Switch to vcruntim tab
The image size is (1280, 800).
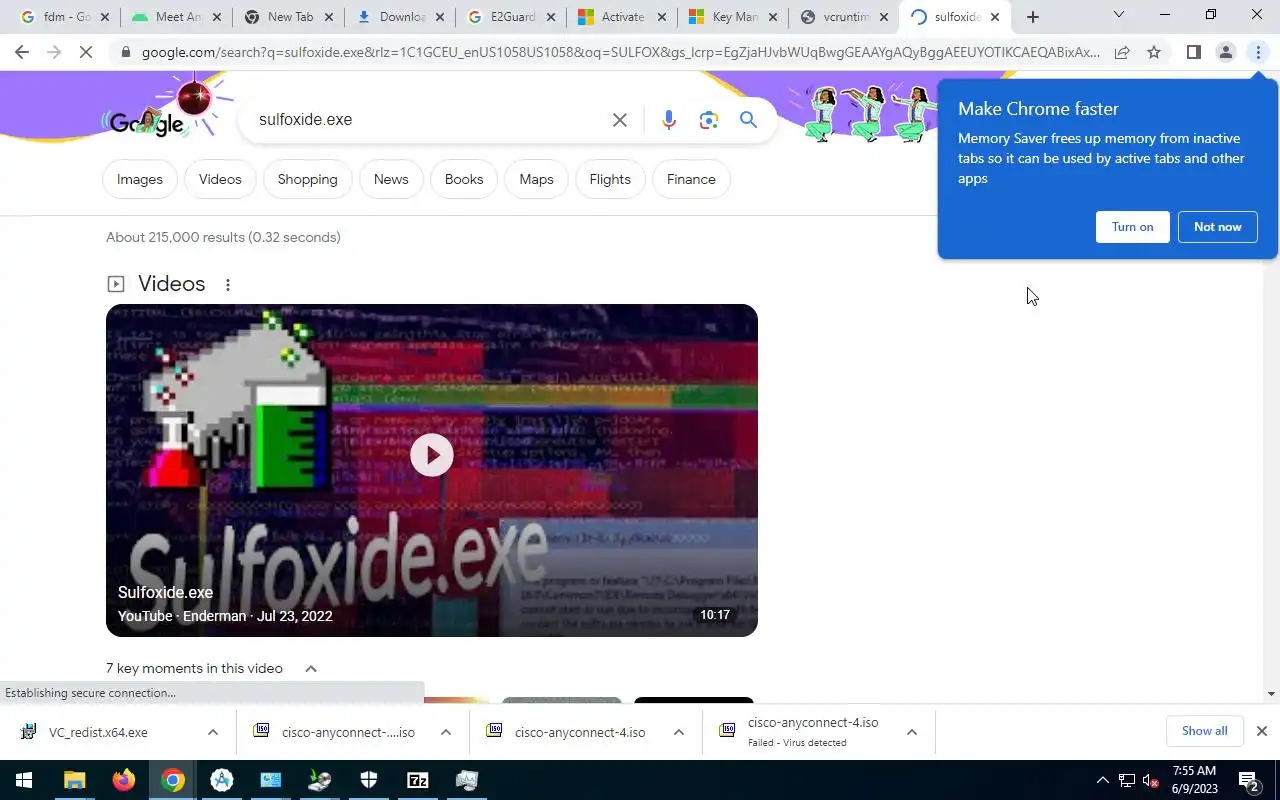click(x=843, y=17)
